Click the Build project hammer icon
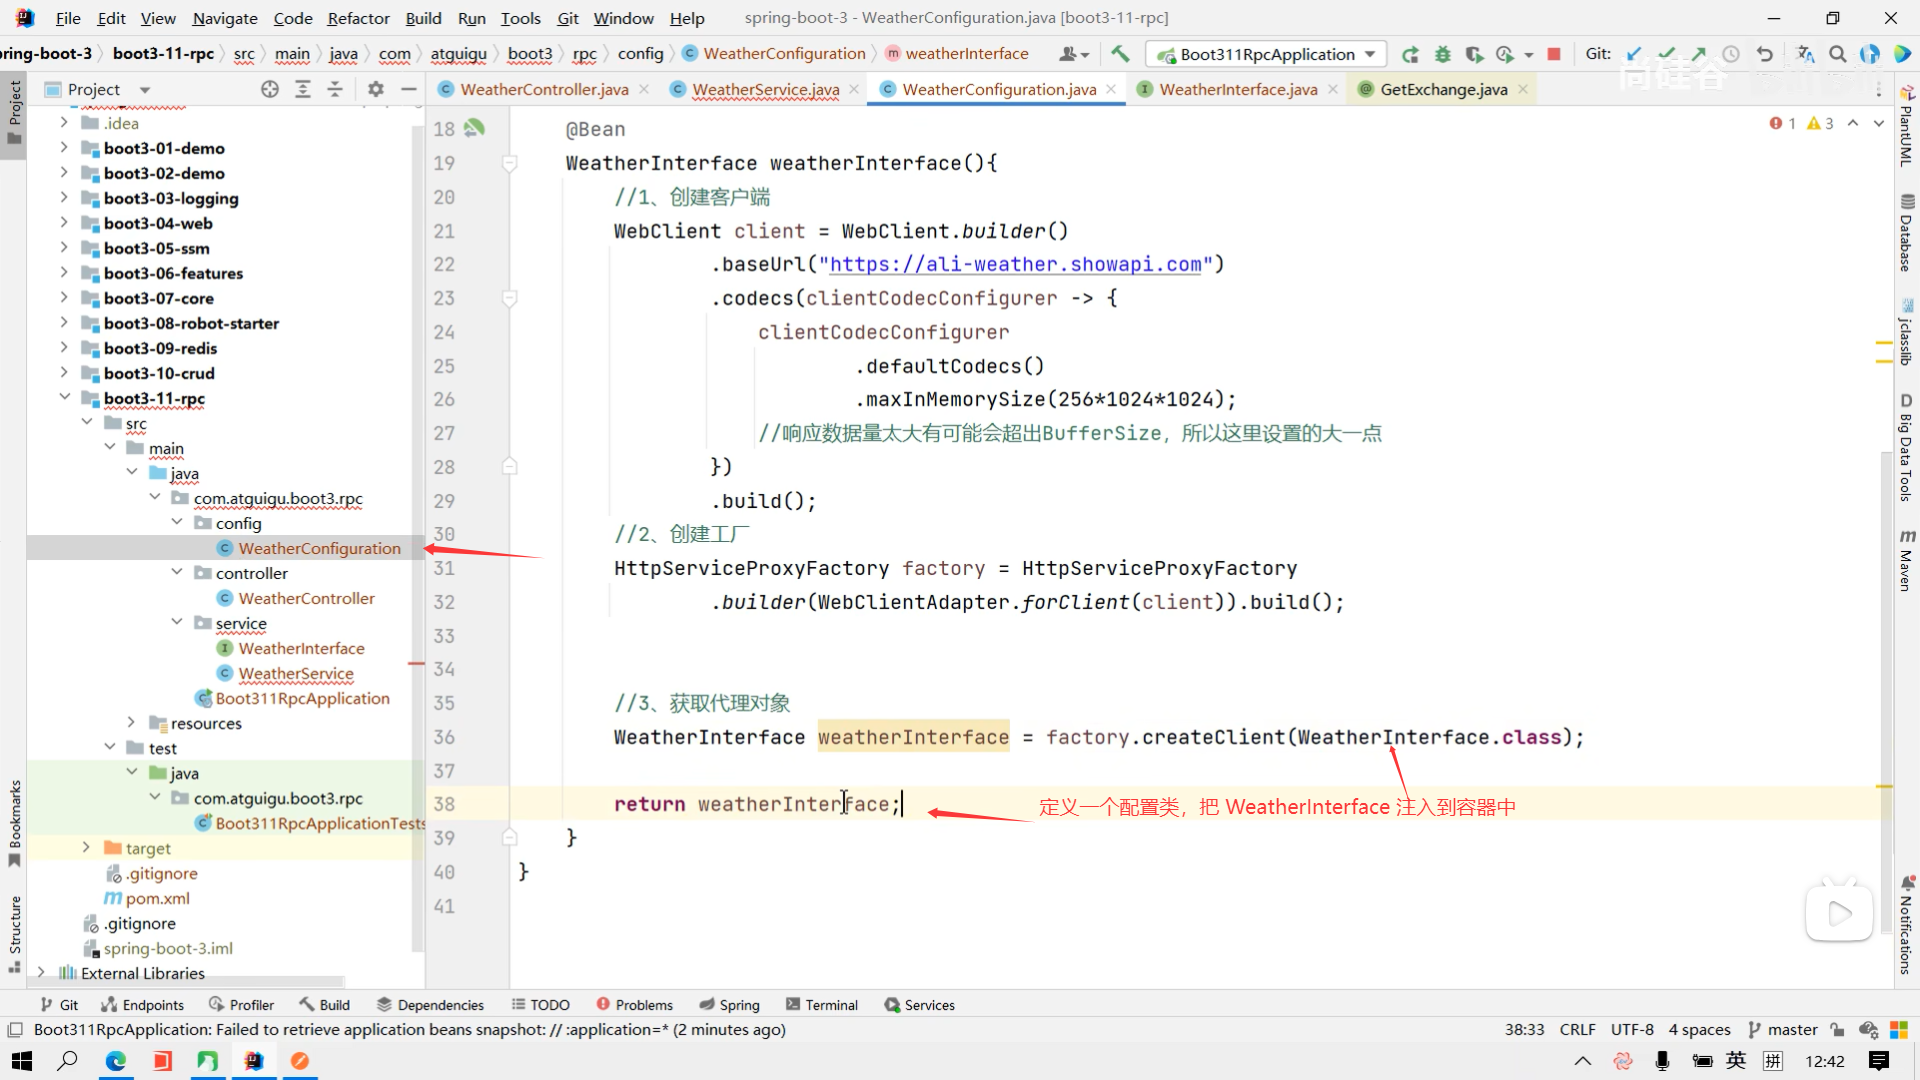The image size is (1920, 1080). click(1120, 54)
